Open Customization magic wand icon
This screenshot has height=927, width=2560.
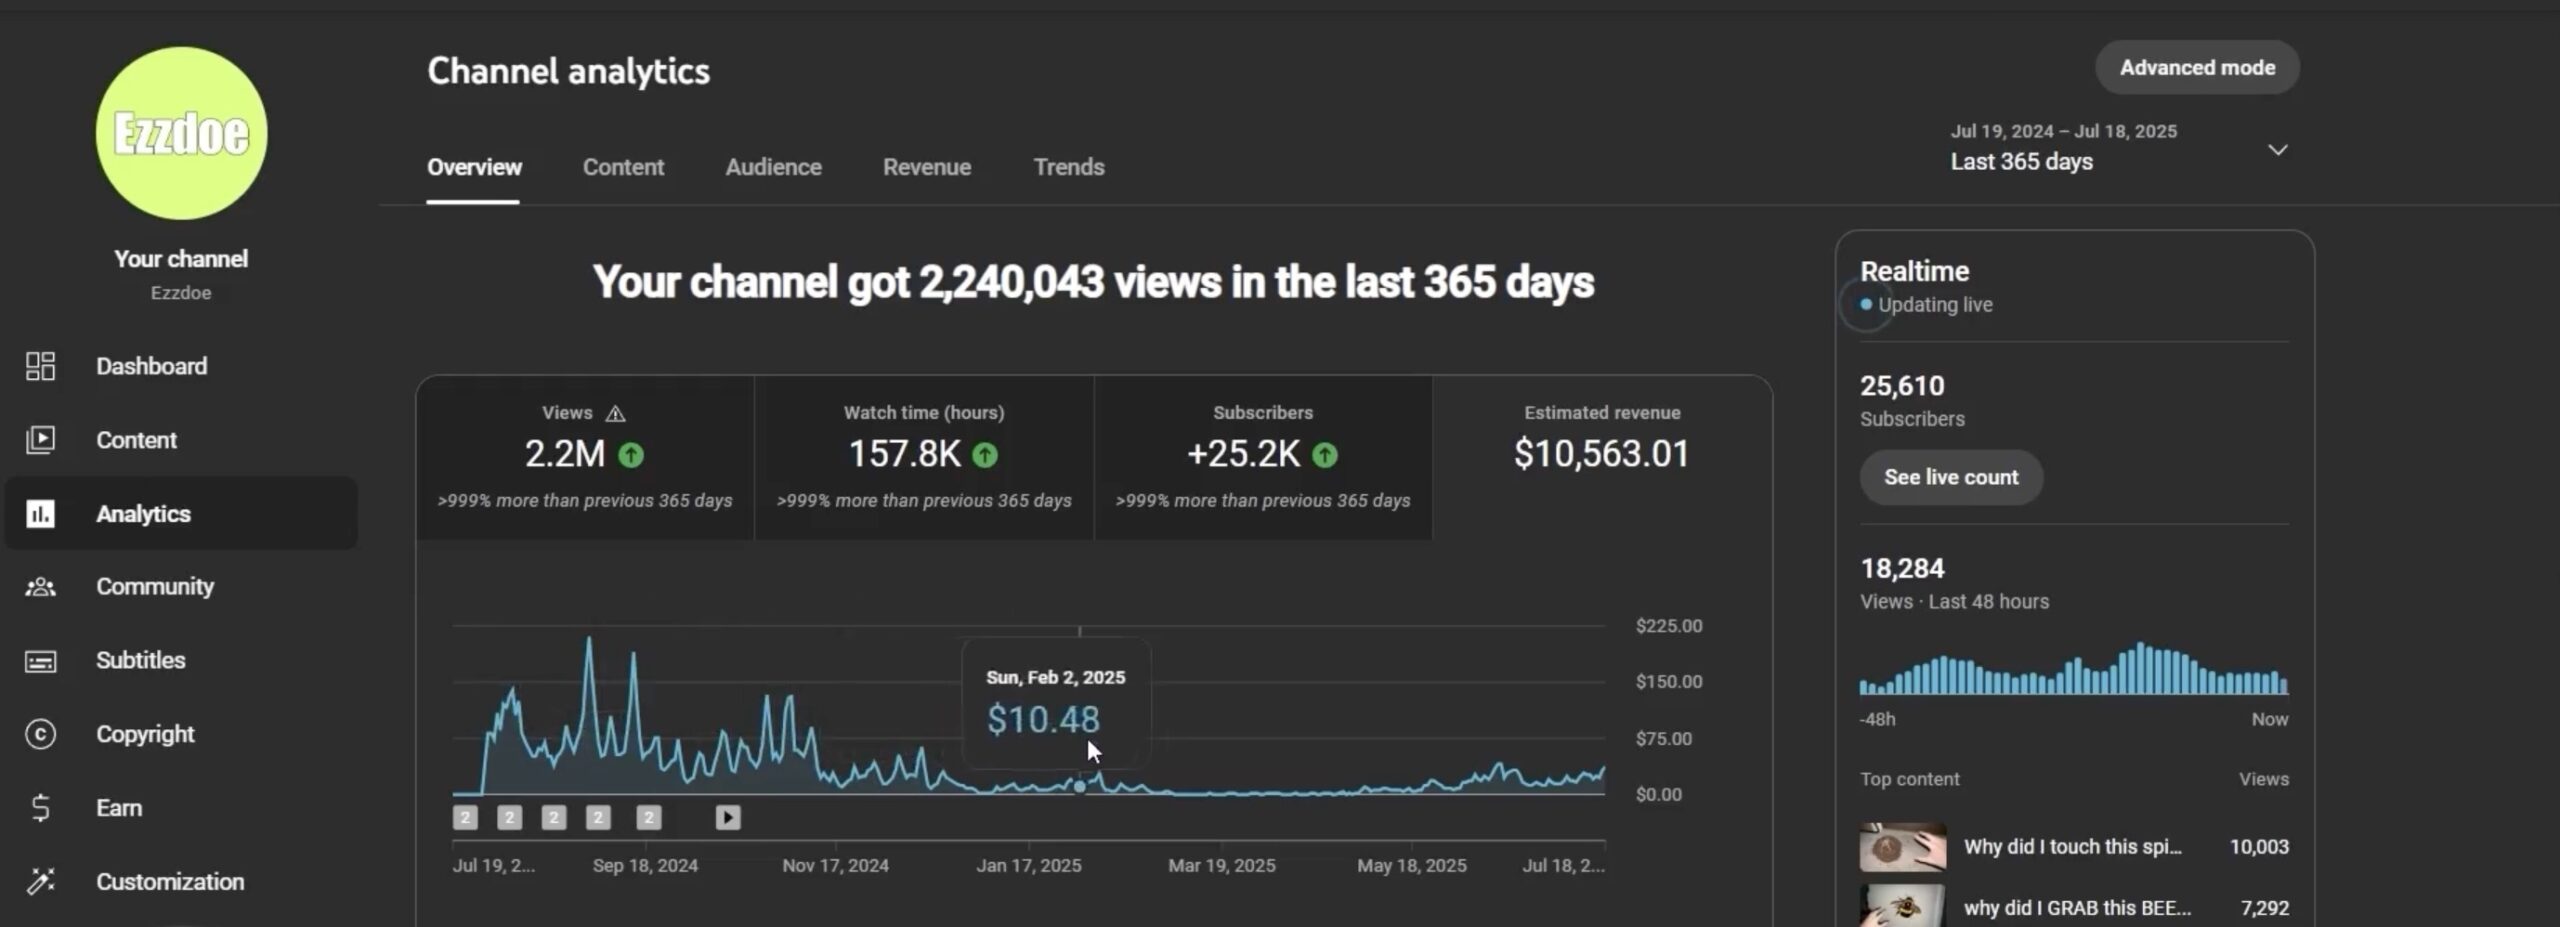coord(40,881)
